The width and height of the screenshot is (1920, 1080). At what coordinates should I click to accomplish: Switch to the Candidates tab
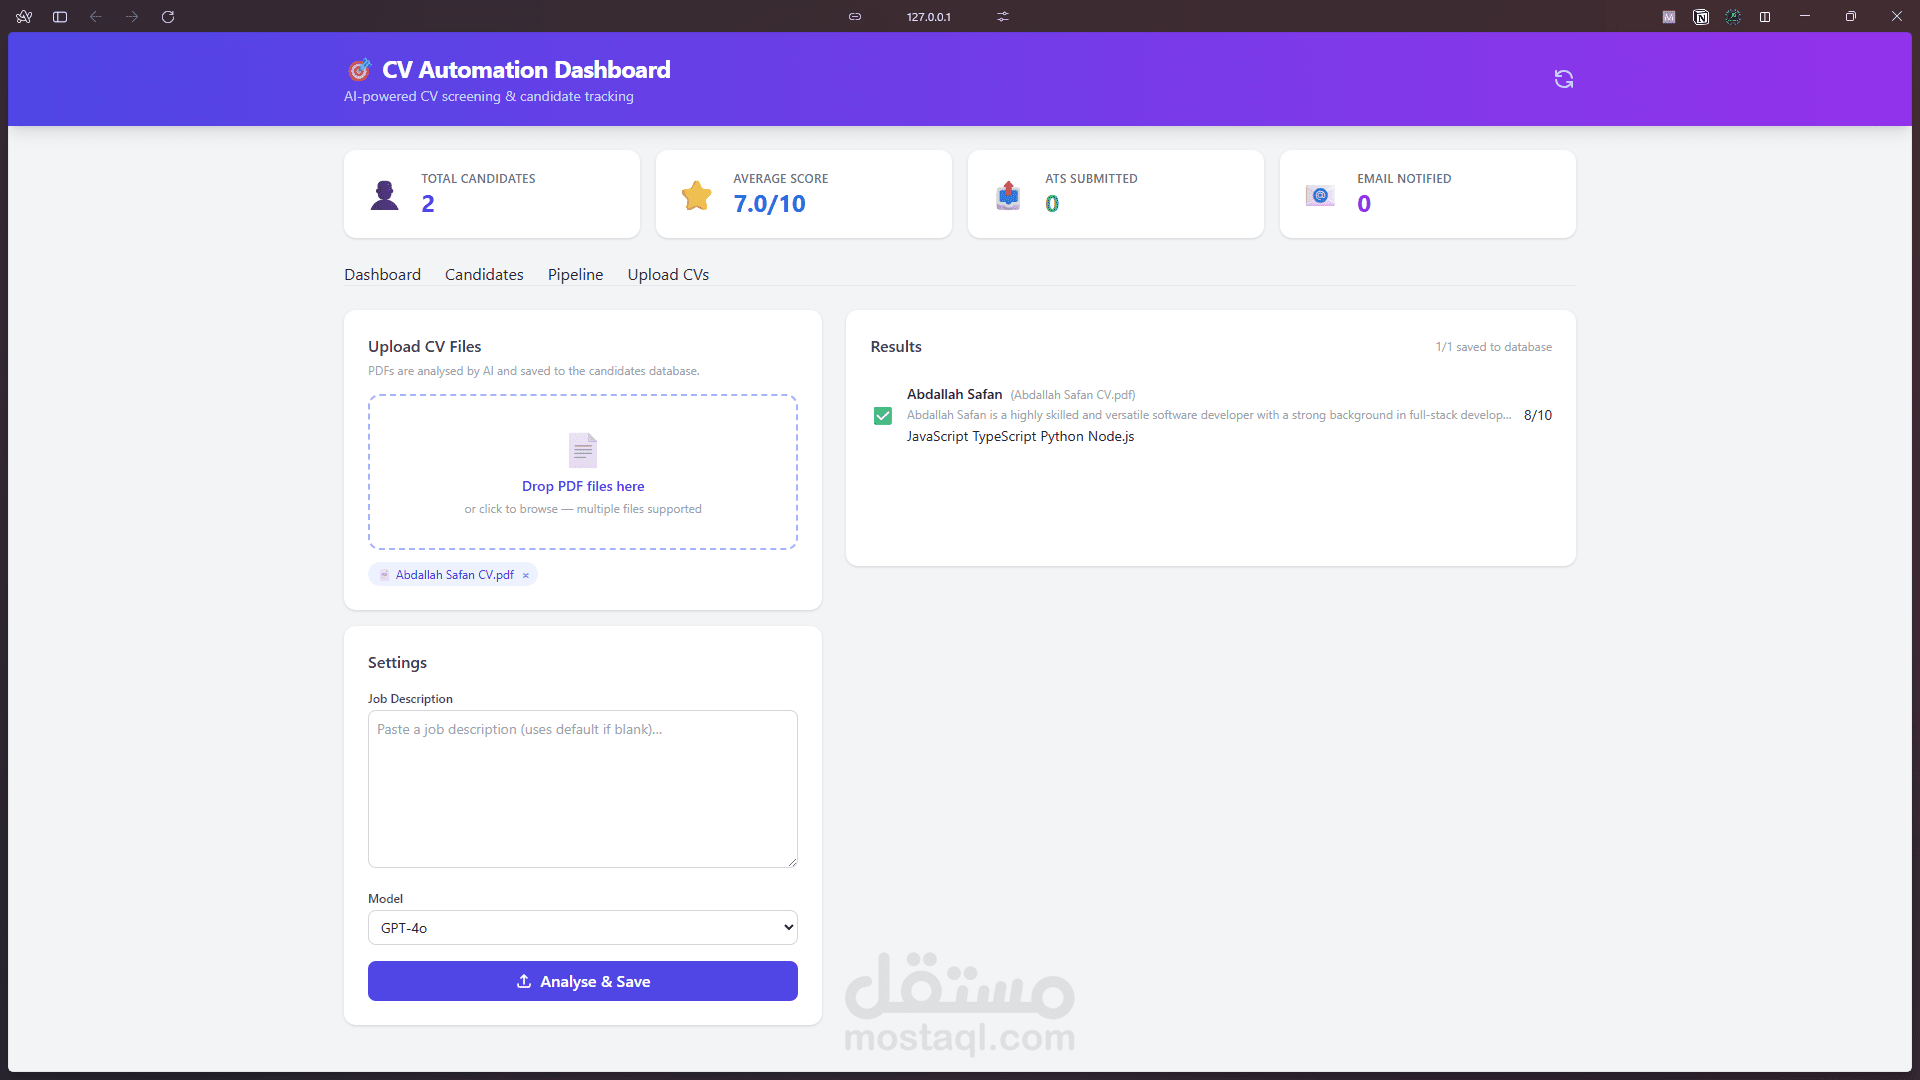click(x=484, y=274)
